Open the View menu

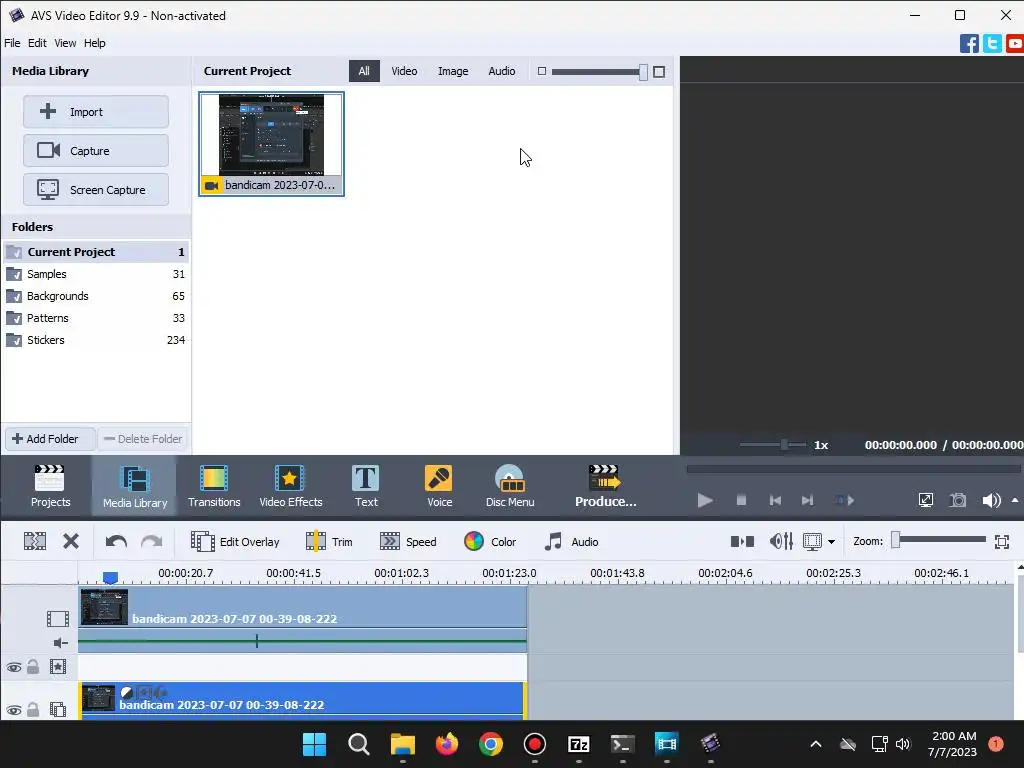click(65, 43)
